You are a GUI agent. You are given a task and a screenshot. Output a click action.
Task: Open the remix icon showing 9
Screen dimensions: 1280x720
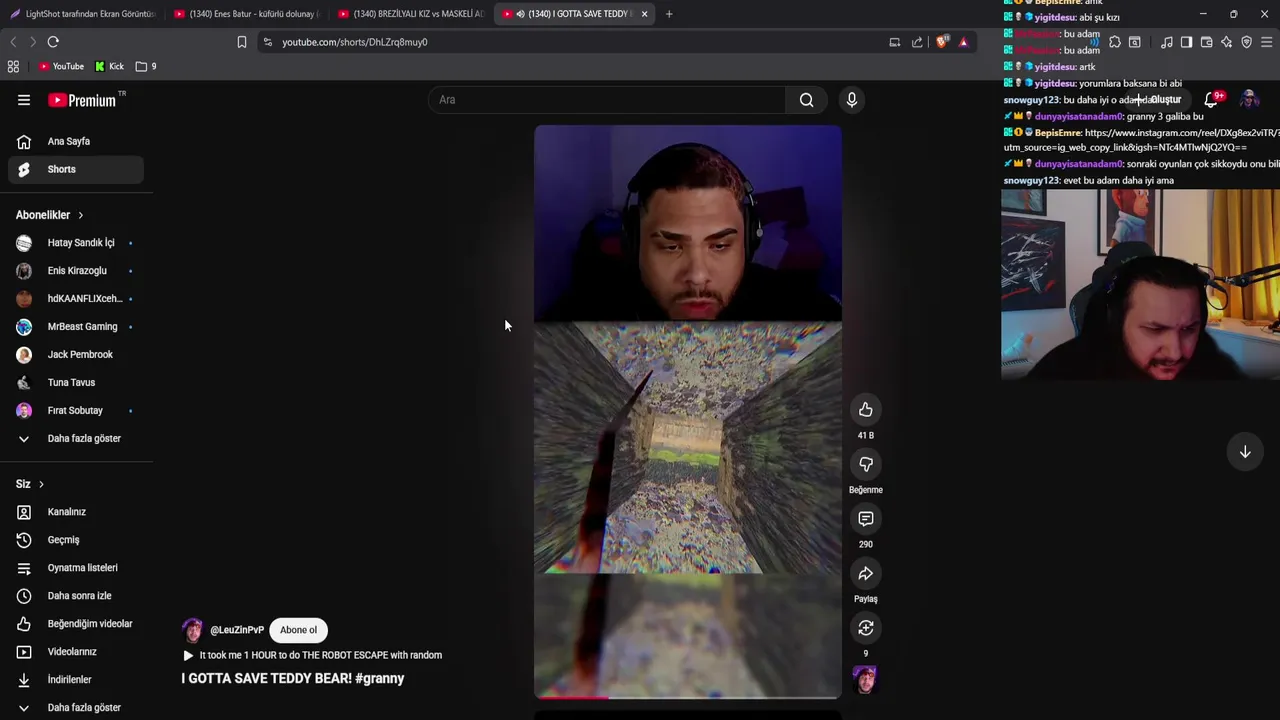point(866,628)
